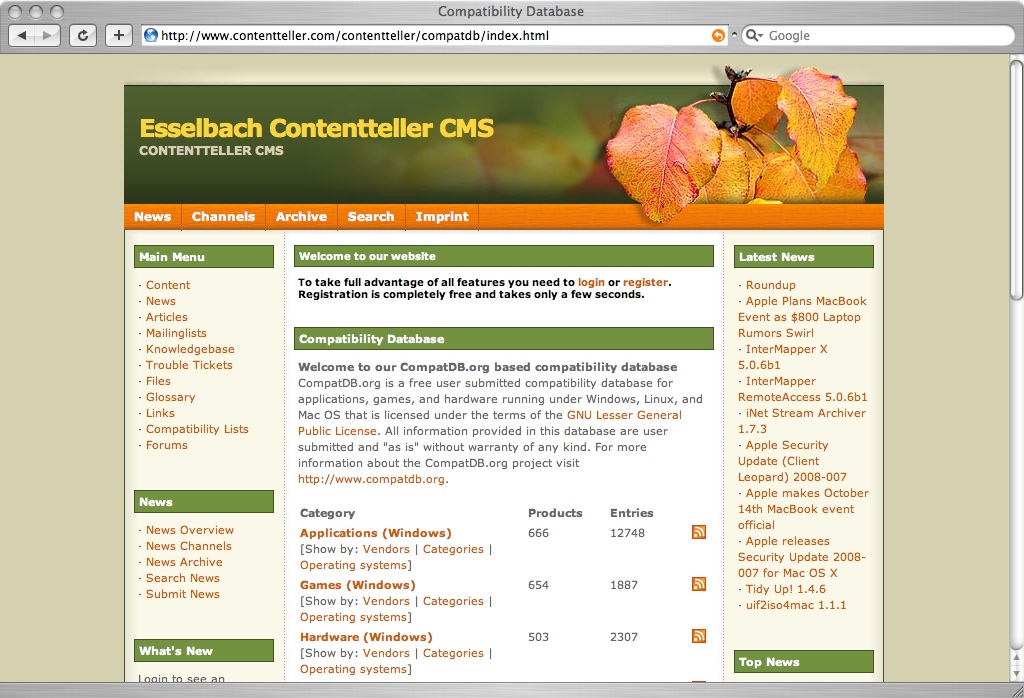Open Hardware (Windows) category
This screenshot has height=698, width=1024.
(x=366, y=637)
